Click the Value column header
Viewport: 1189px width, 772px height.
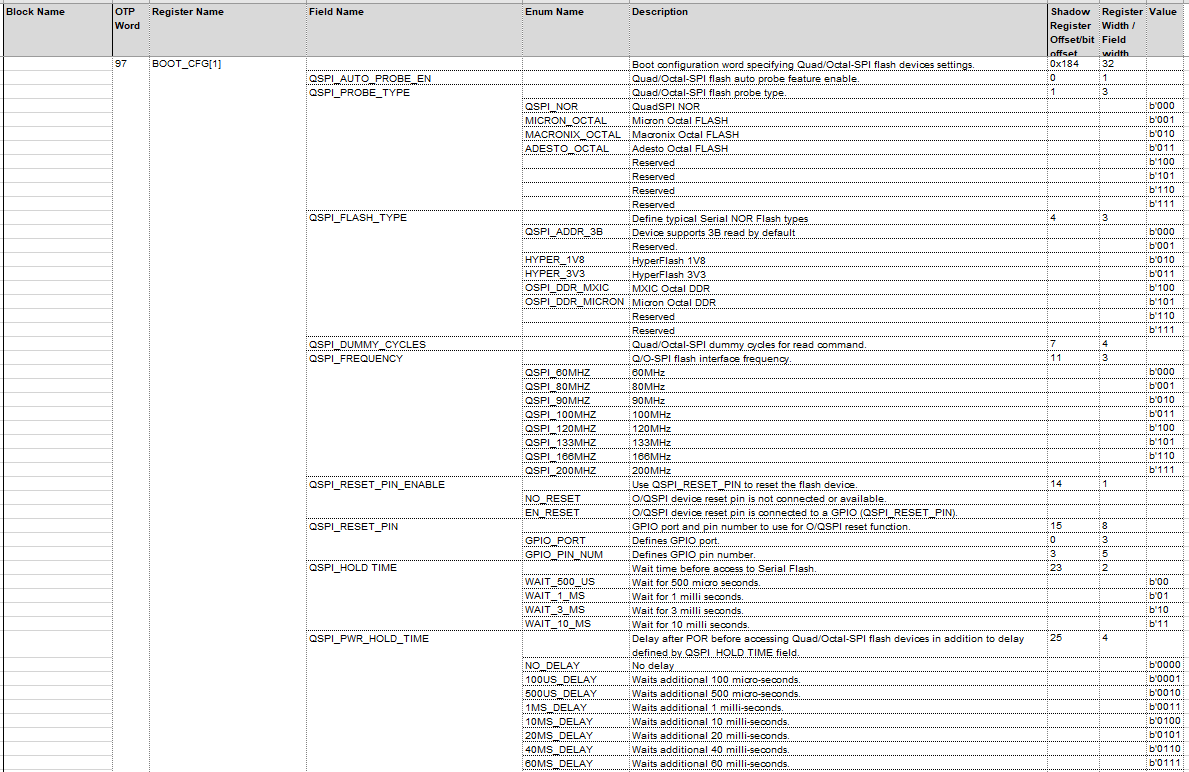1165,30
